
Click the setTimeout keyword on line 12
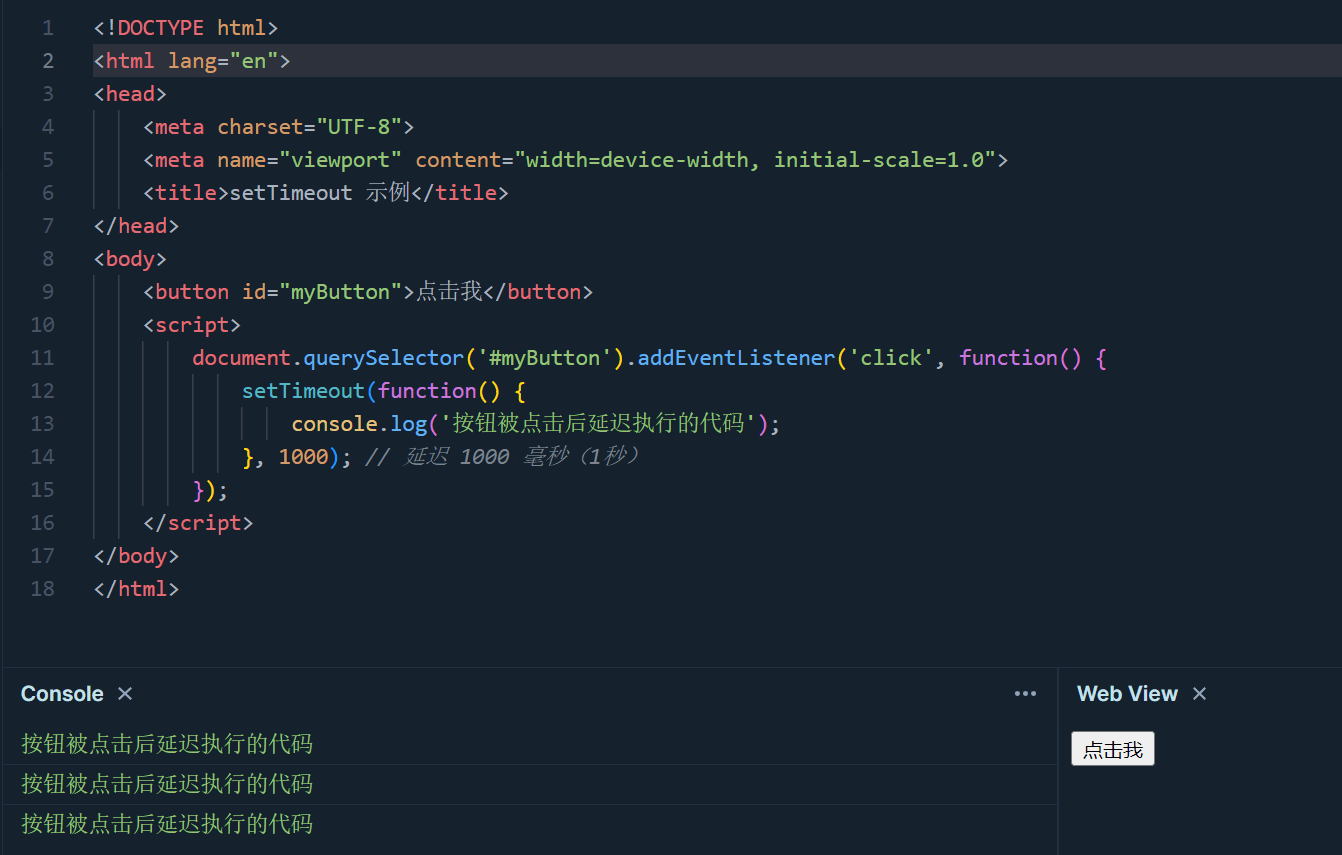(x=303, y=390)
